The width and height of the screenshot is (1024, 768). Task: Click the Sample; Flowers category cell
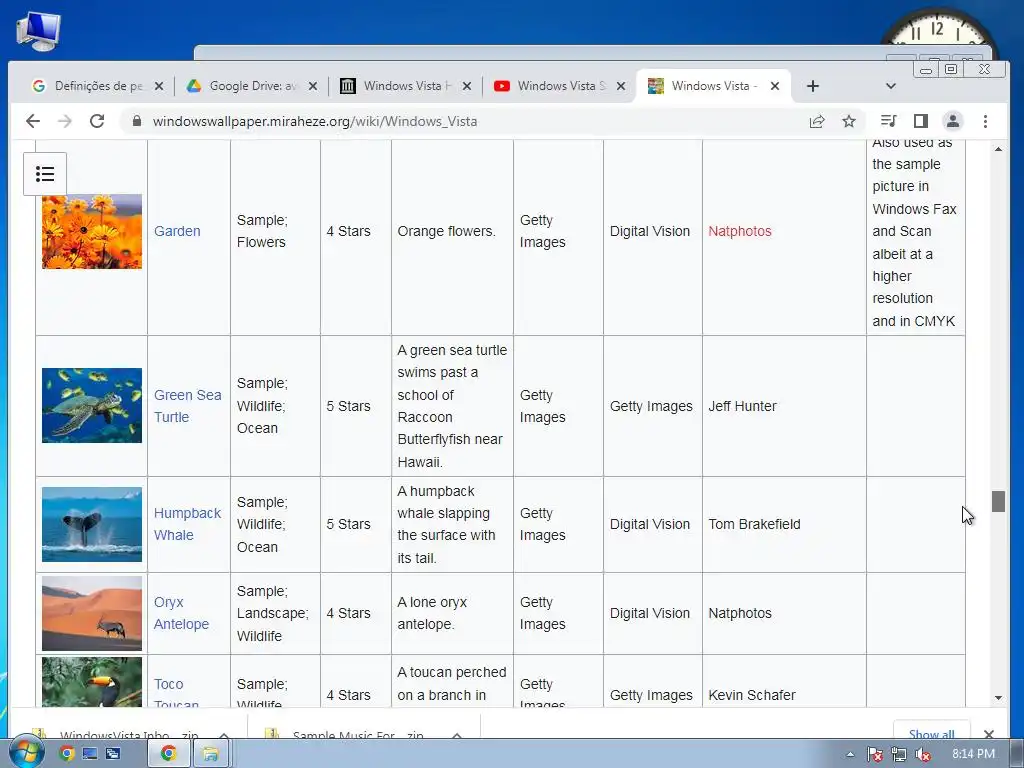pos(275,238)
